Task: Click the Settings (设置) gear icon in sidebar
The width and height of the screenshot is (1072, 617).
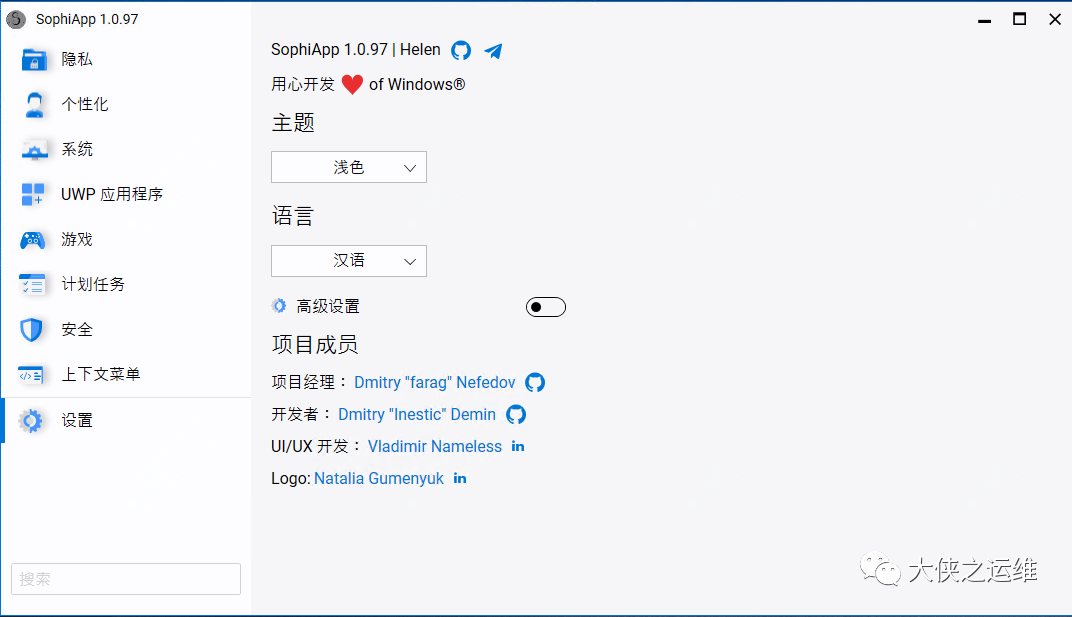Action: (31, 421)
